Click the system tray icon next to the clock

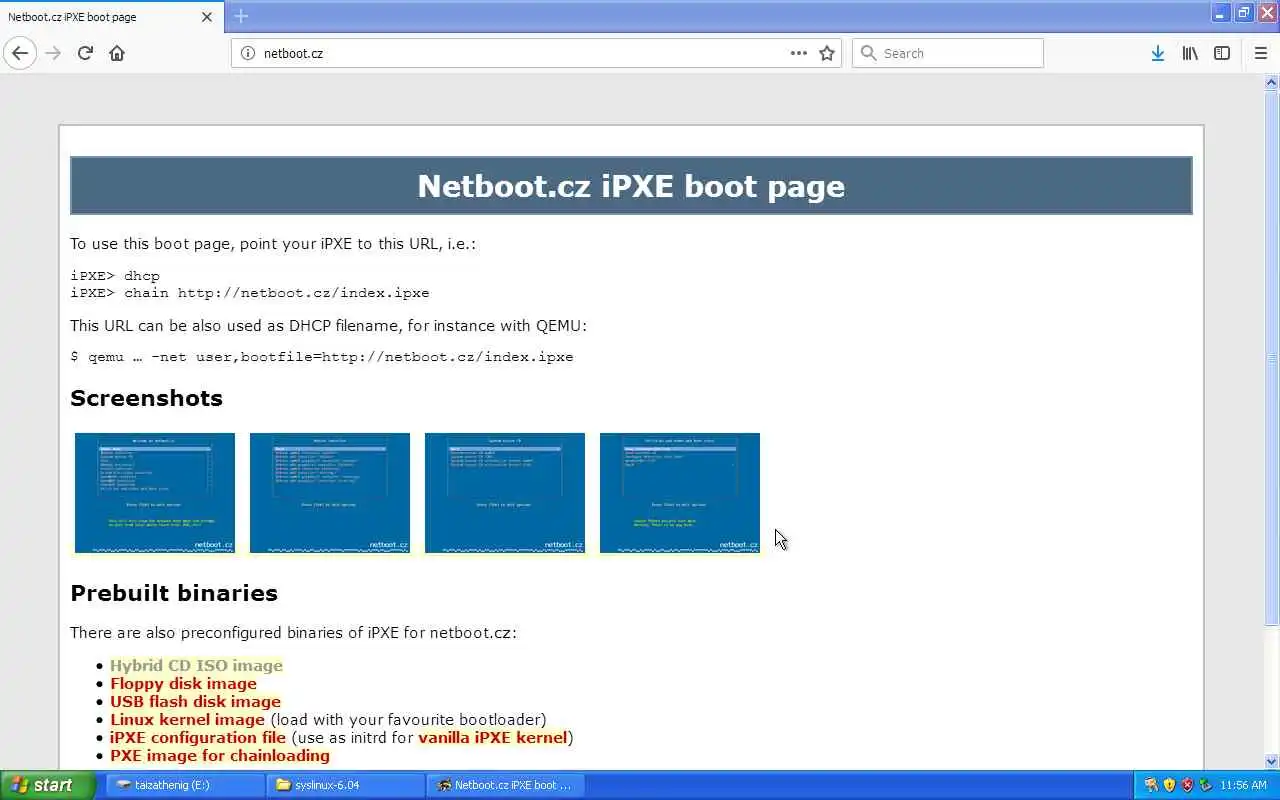tap(1205, 785)
